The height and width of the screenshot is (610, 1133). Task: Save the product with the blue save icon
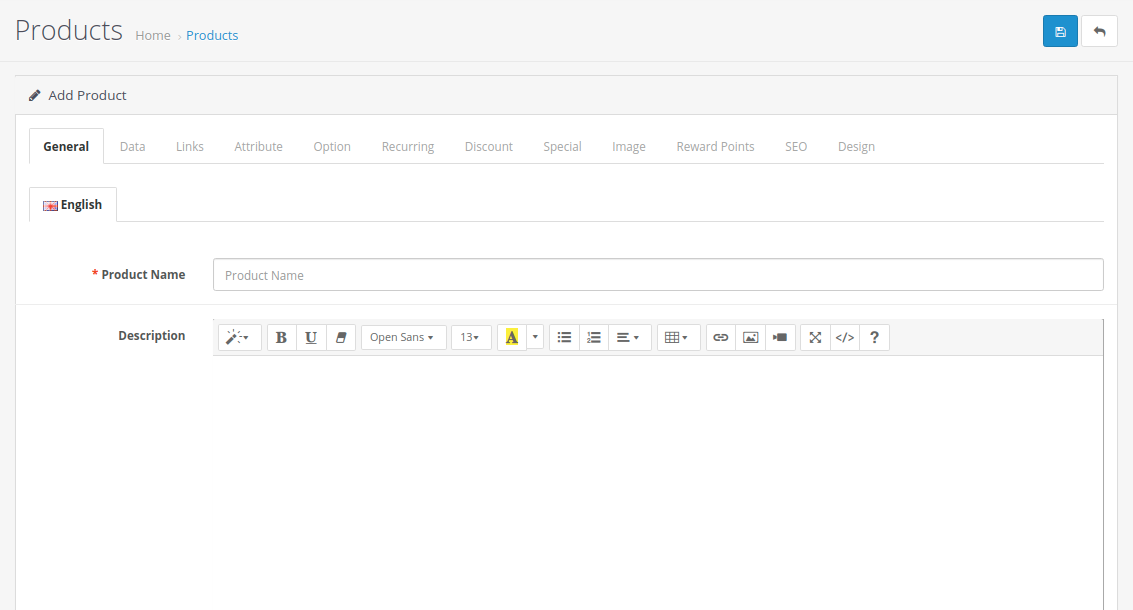[x=1060, y=31]
